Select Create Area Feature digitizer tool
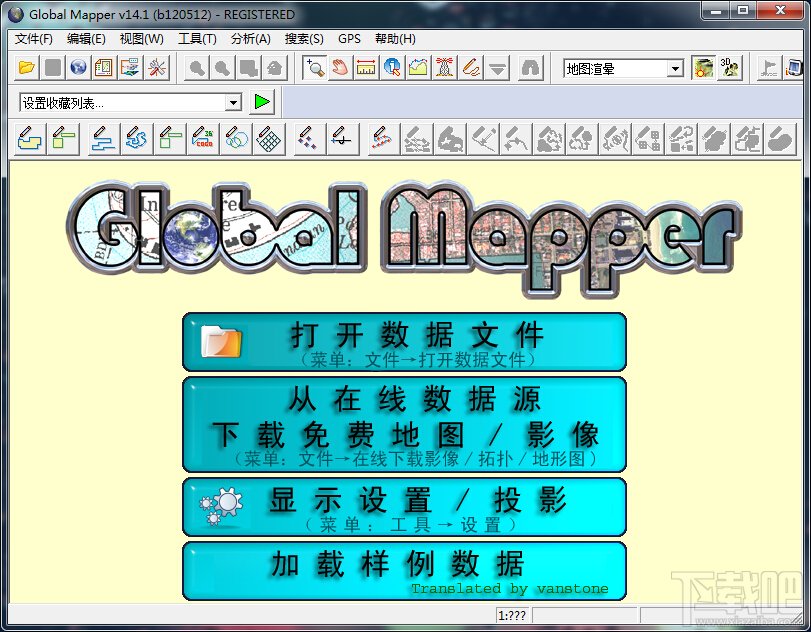Image resolution: width=811 pixels, height=632 pixels. tap(31, 139)
